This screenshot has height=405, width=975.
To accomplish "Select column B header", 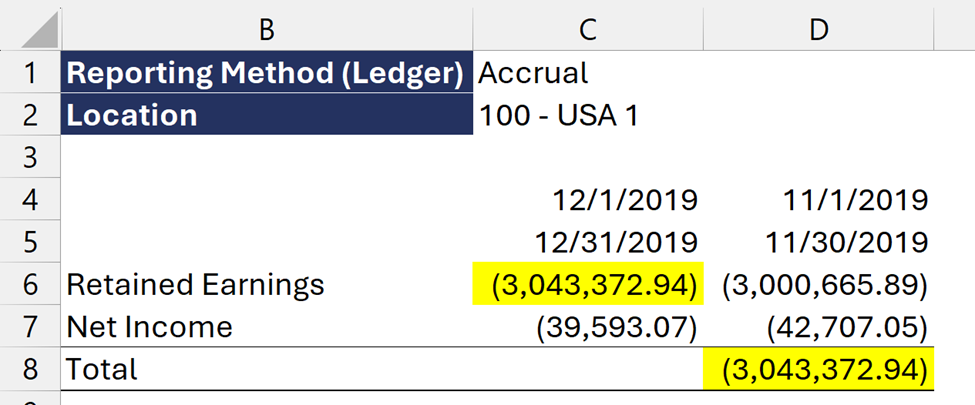I will click(x=267, y=29).
